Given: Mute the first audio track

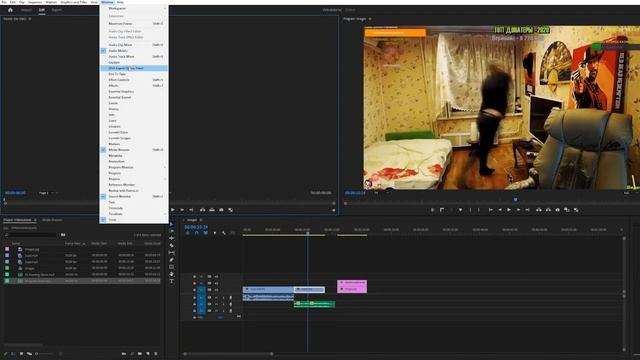Looking at the screenshot, I should click(216, 297).
